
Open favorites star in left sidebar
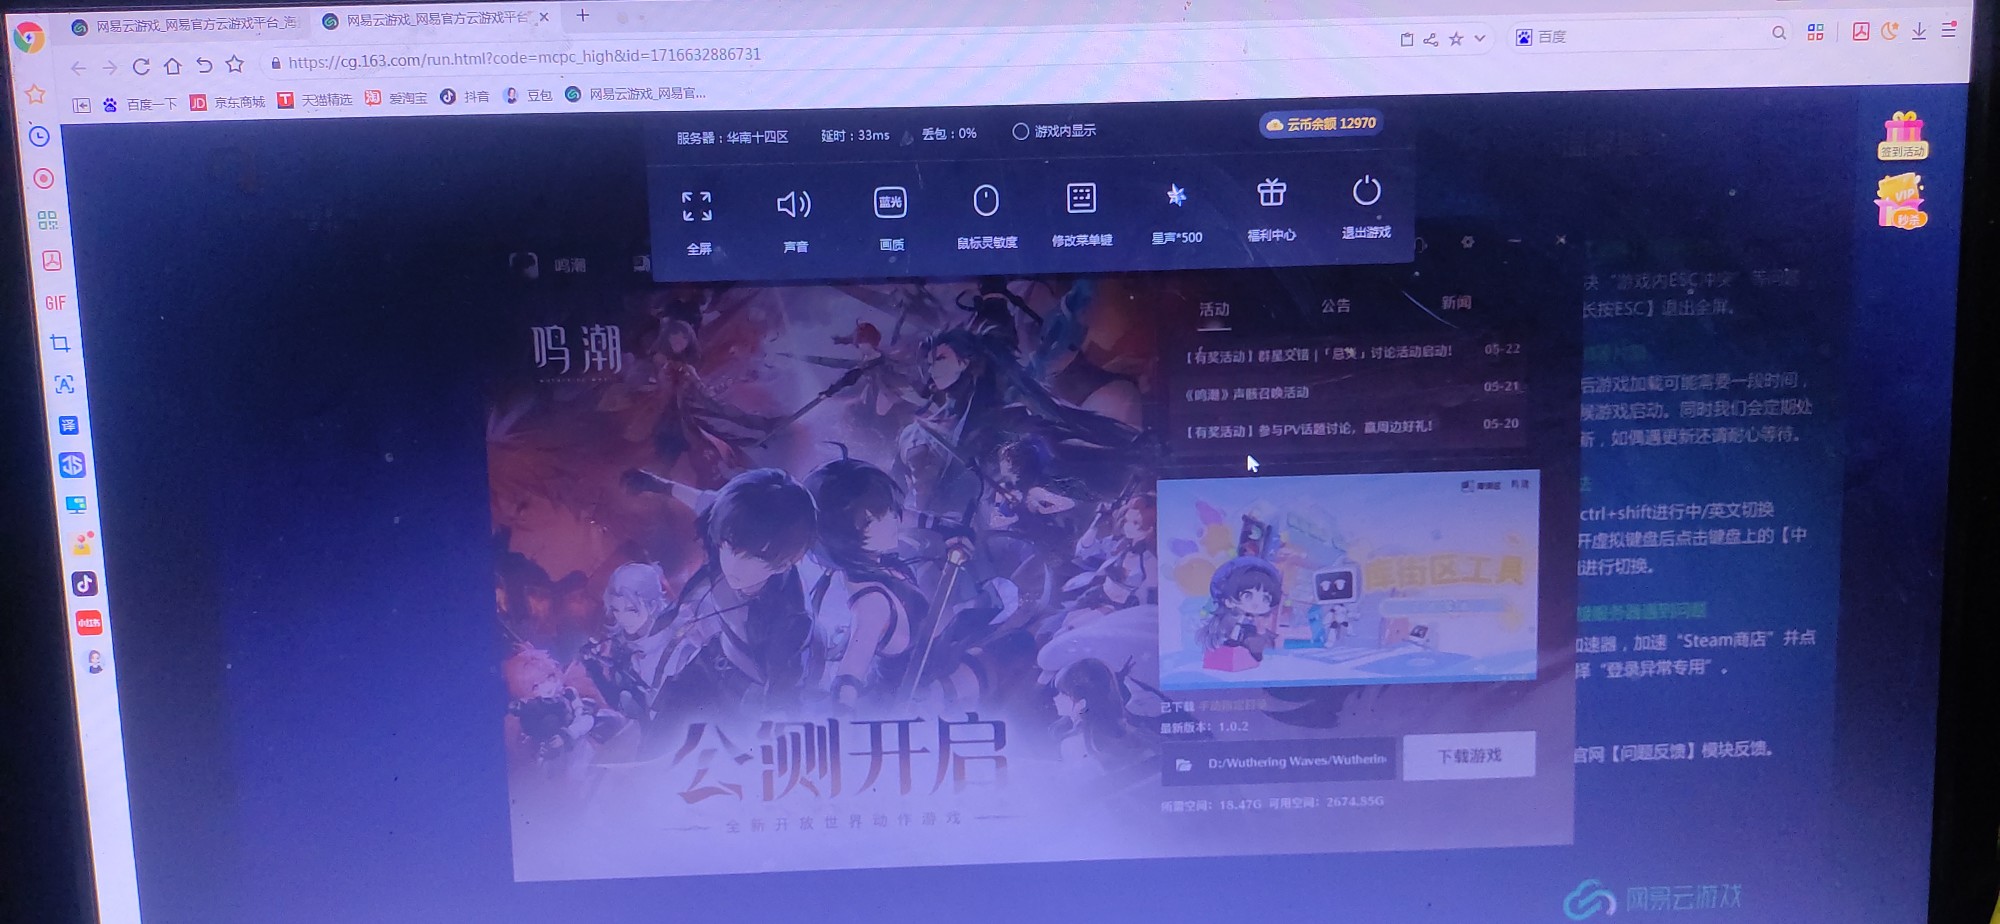pos(36,95)
